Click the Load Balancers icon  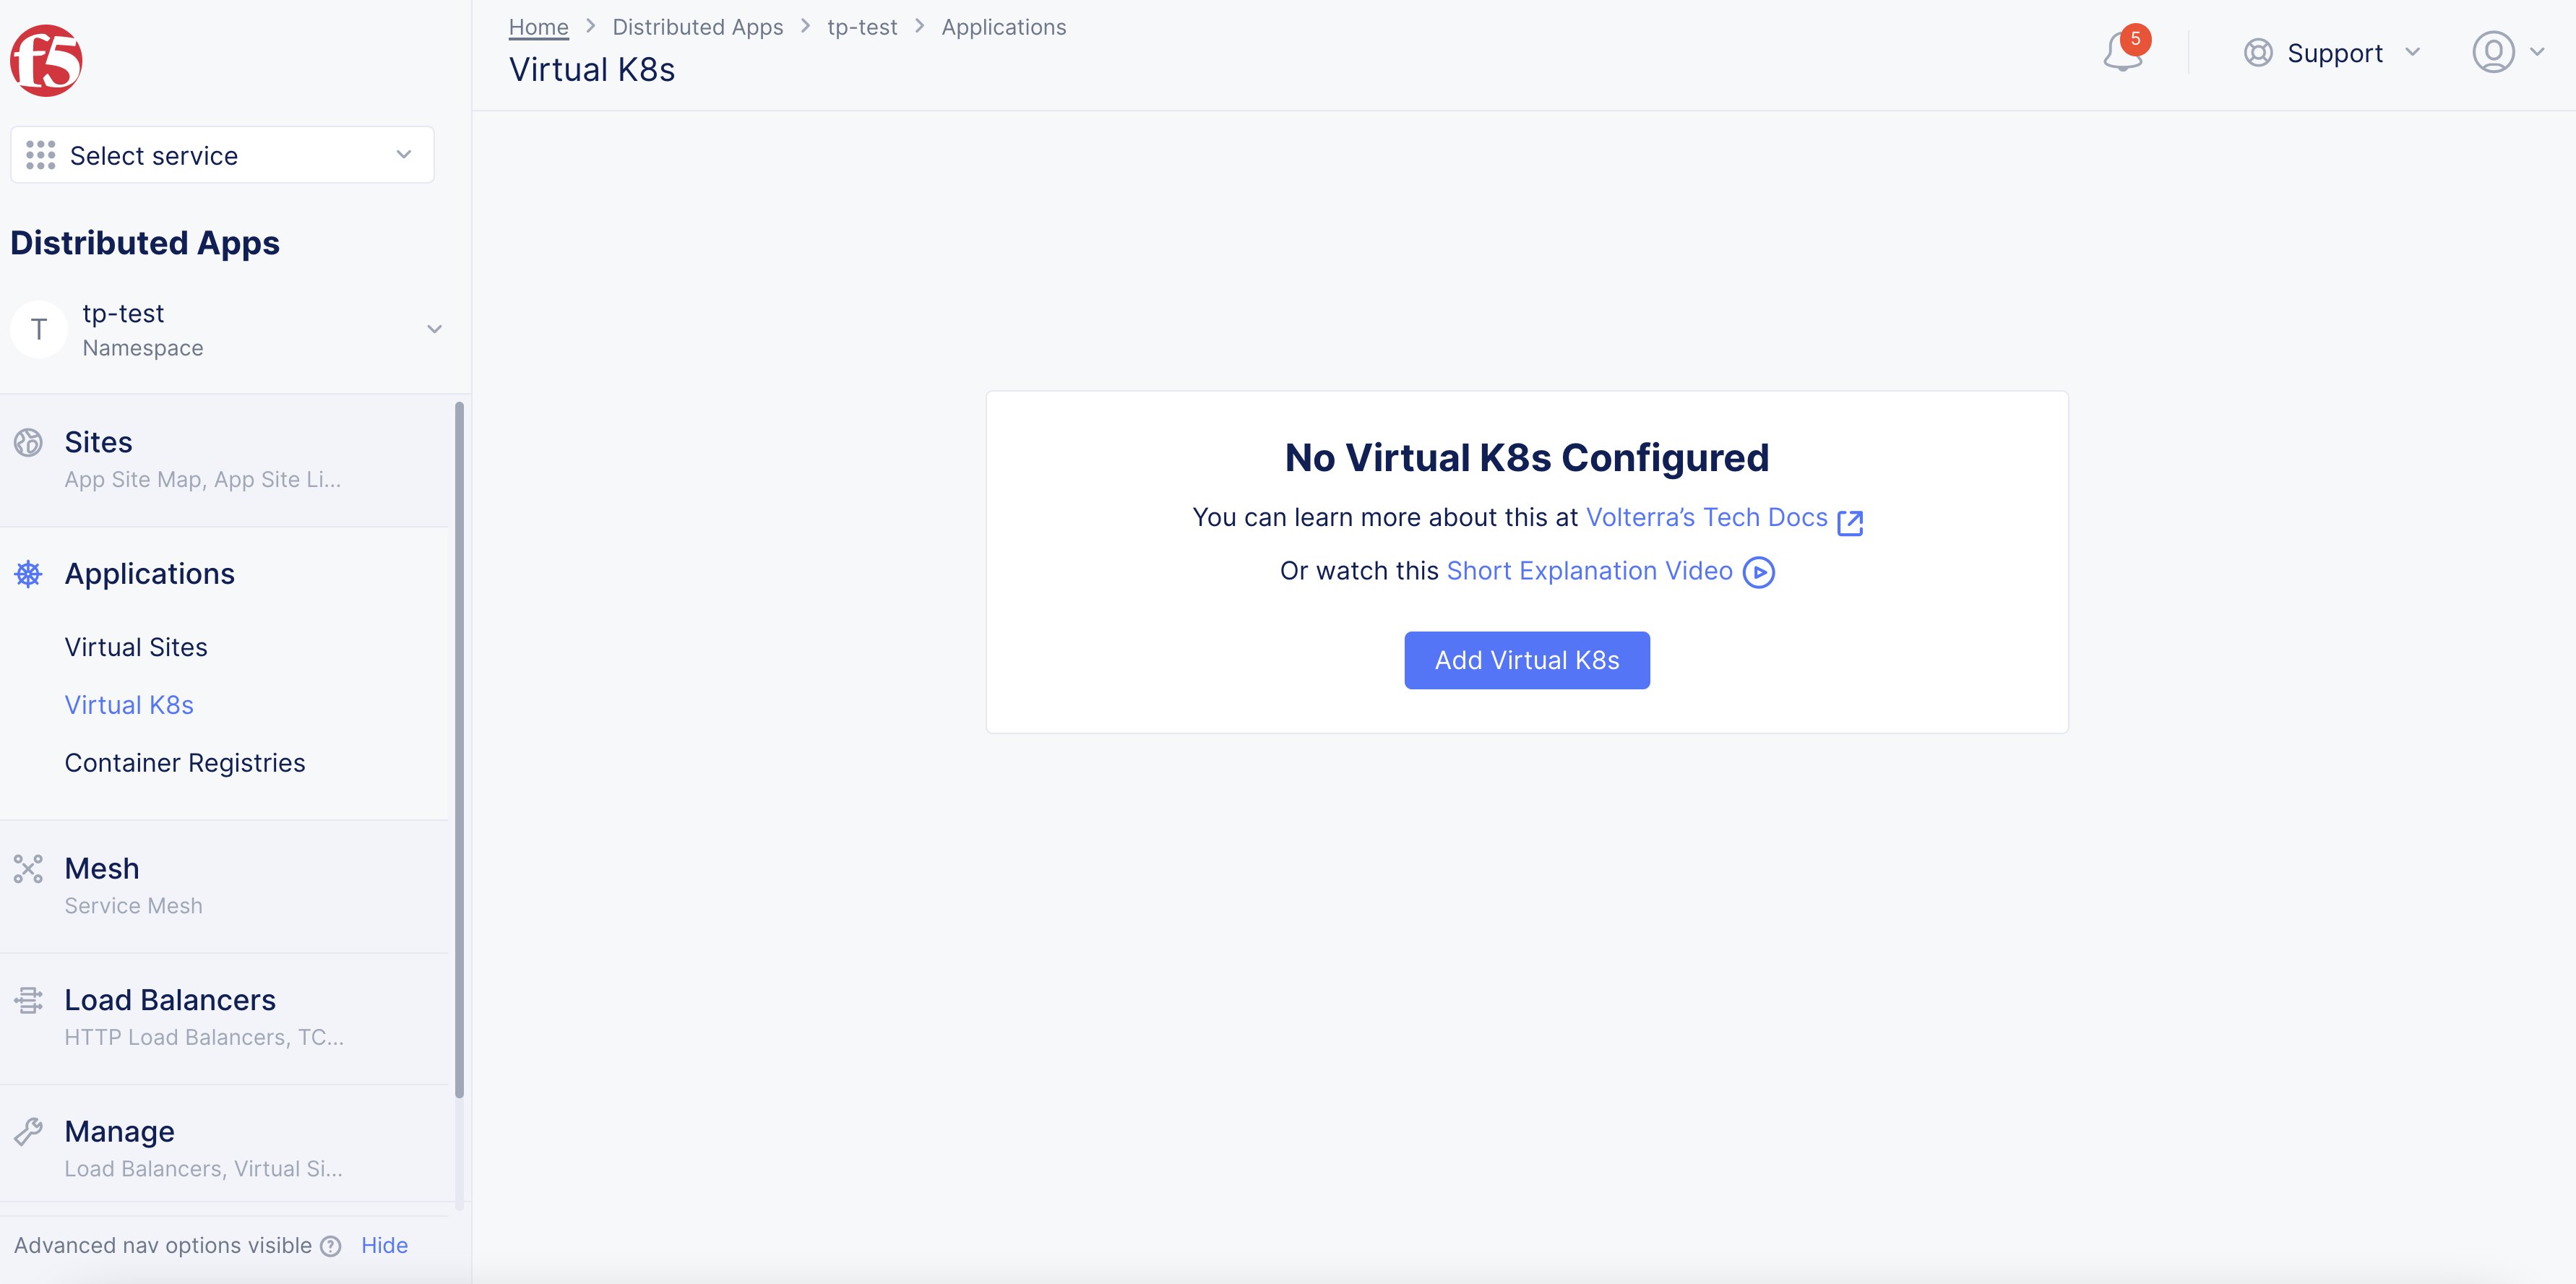[x=28, y=999]
